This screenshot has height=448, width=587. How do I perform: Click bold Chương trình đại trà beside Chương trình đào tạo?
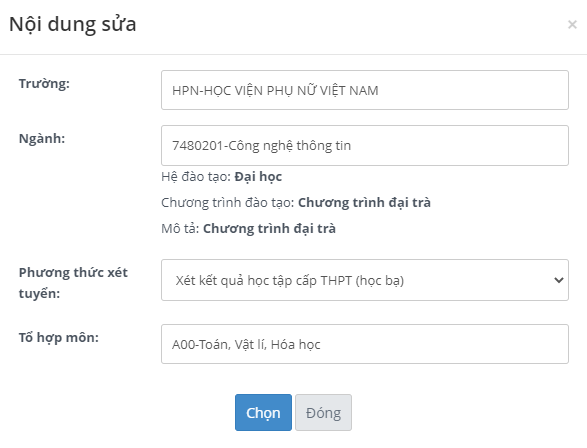(x=364, y=202)
